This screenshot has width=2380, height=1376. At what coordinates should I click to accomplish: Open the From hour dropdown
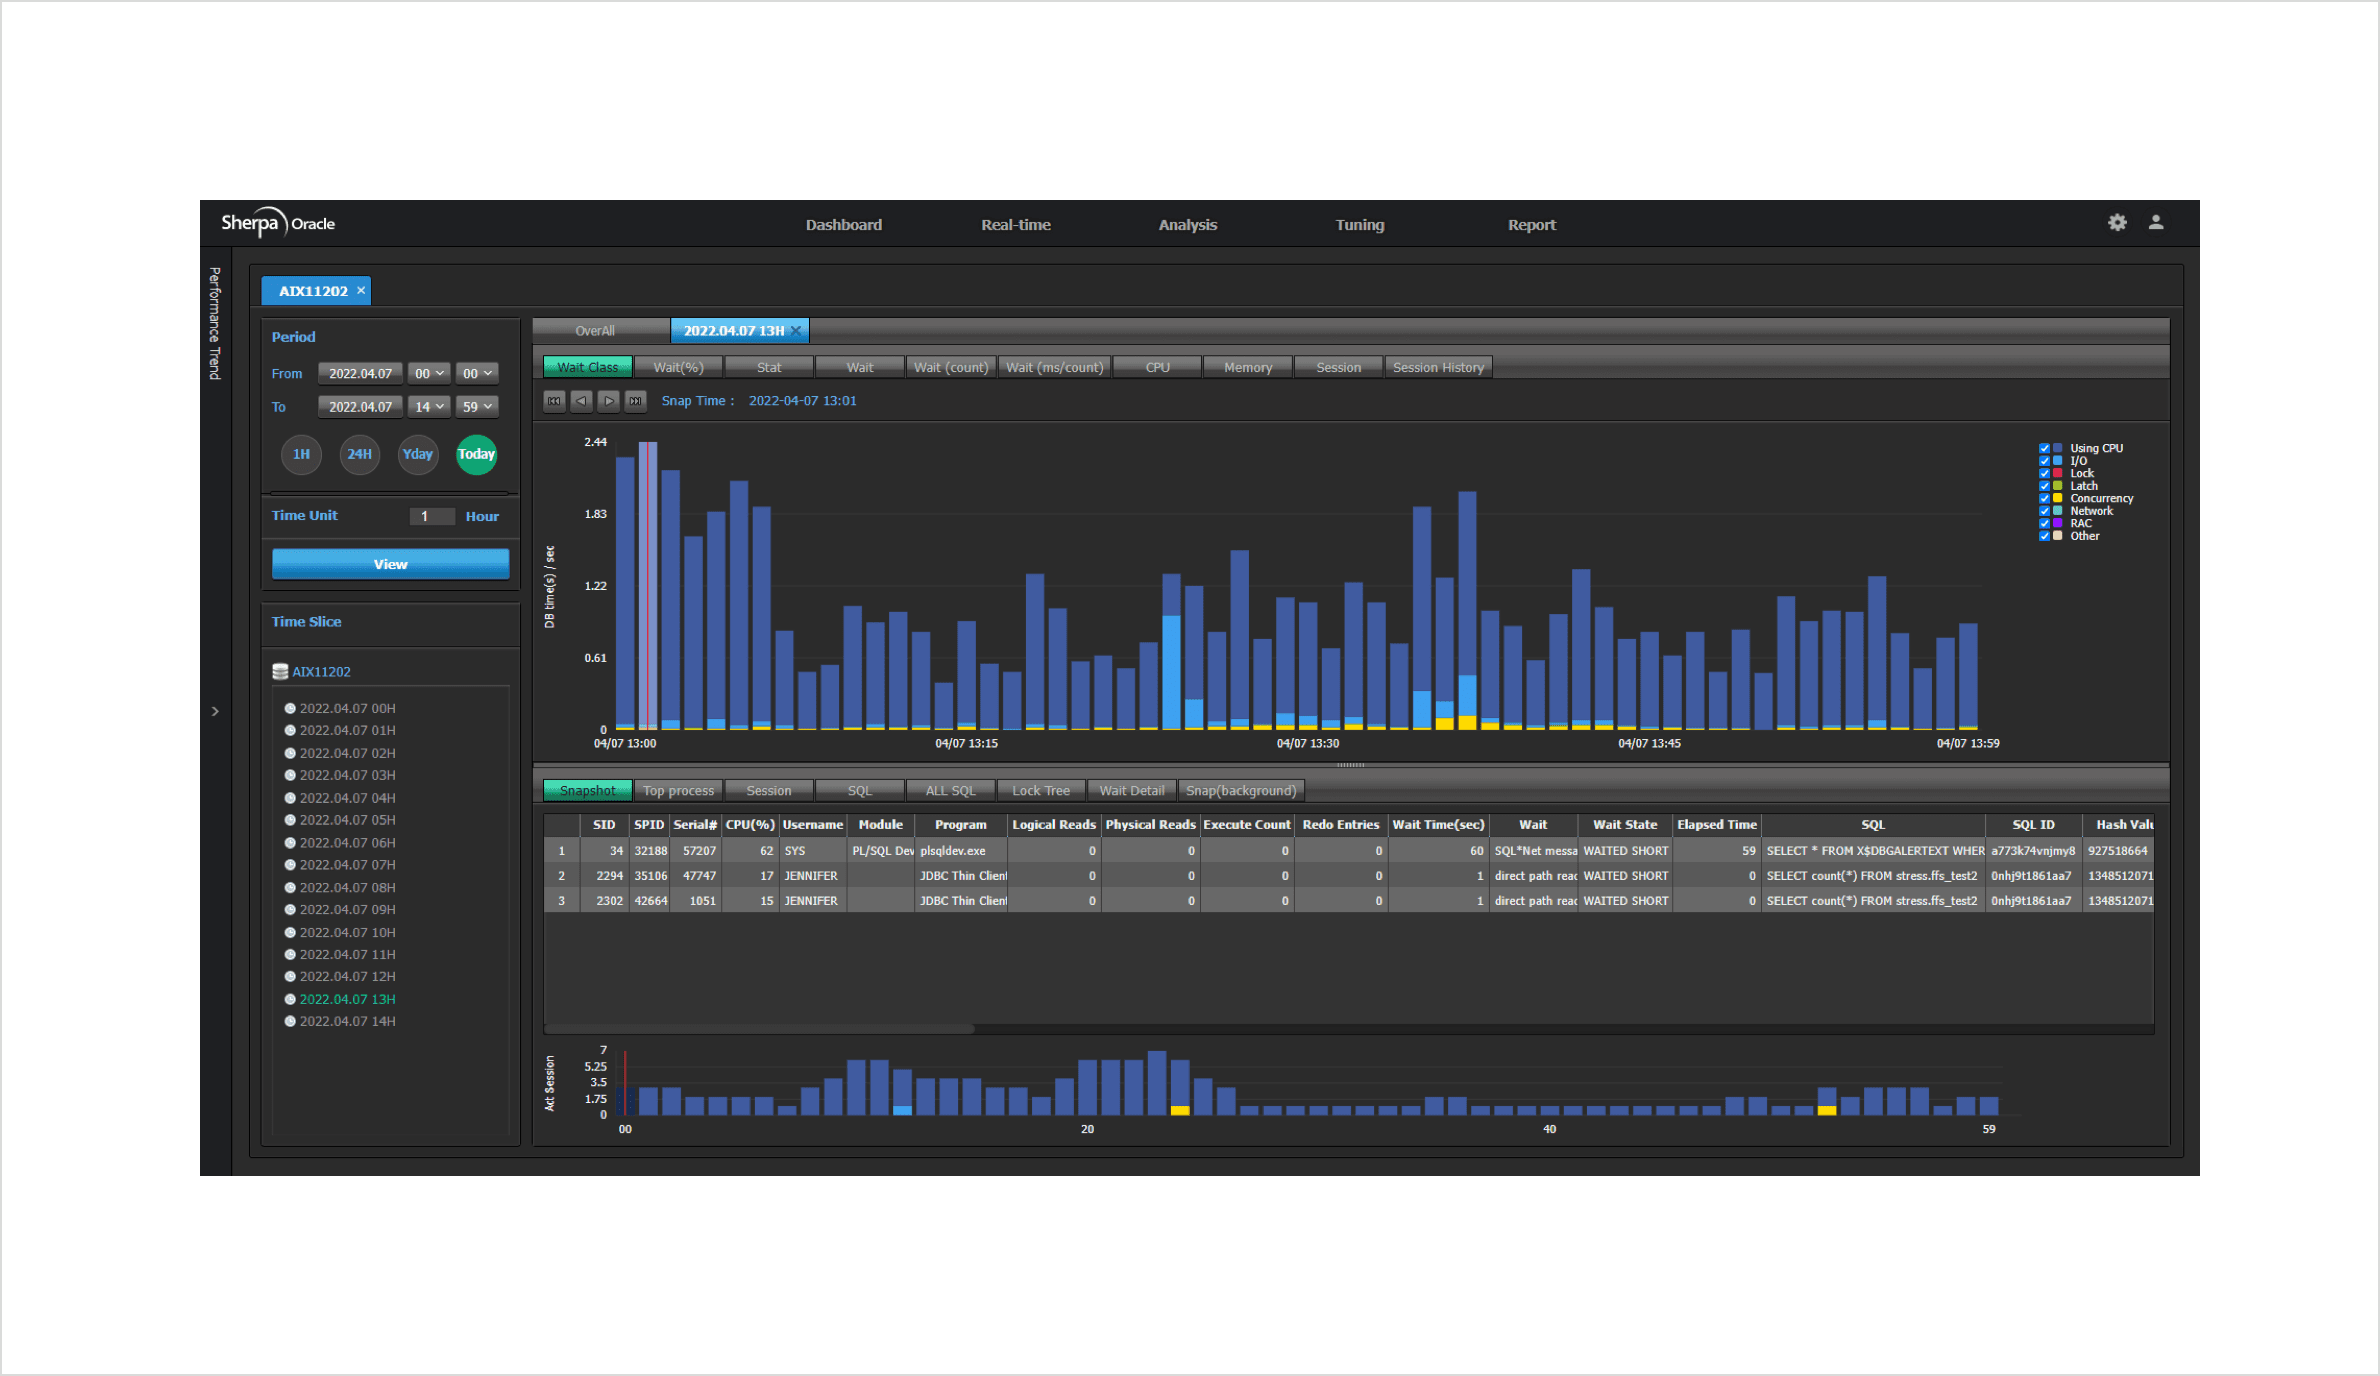429,374
